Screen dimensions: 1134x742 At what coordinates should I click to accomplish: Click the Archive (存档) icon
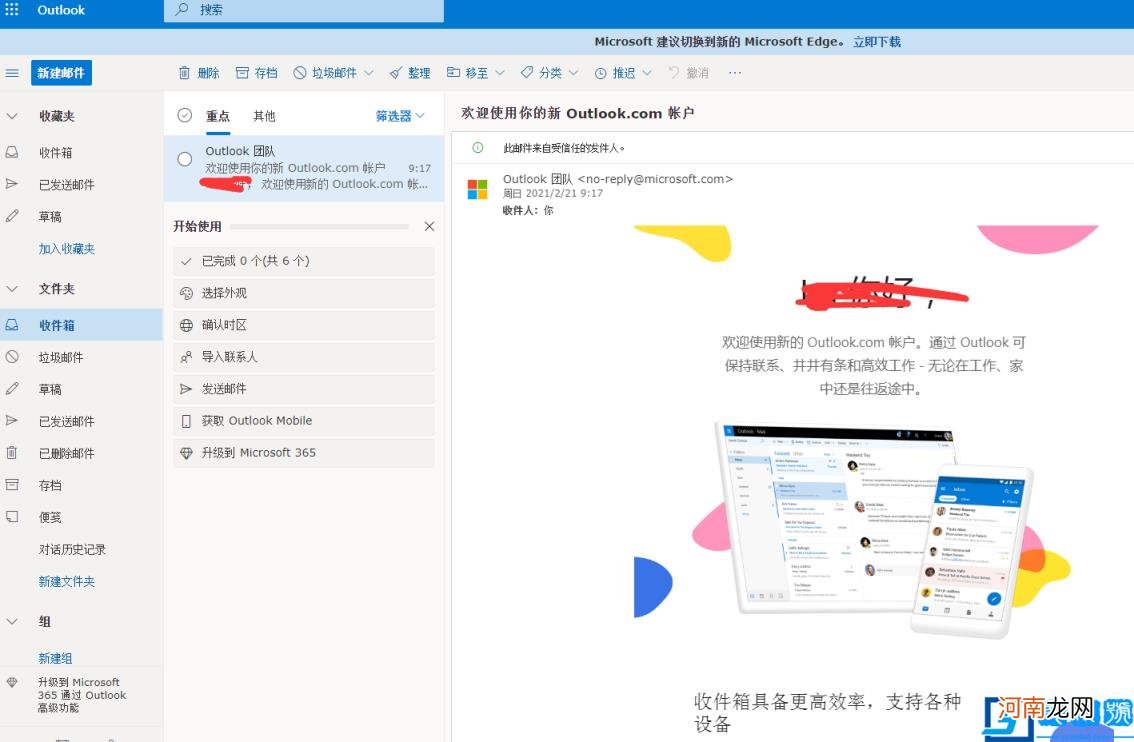coord(241,72)
